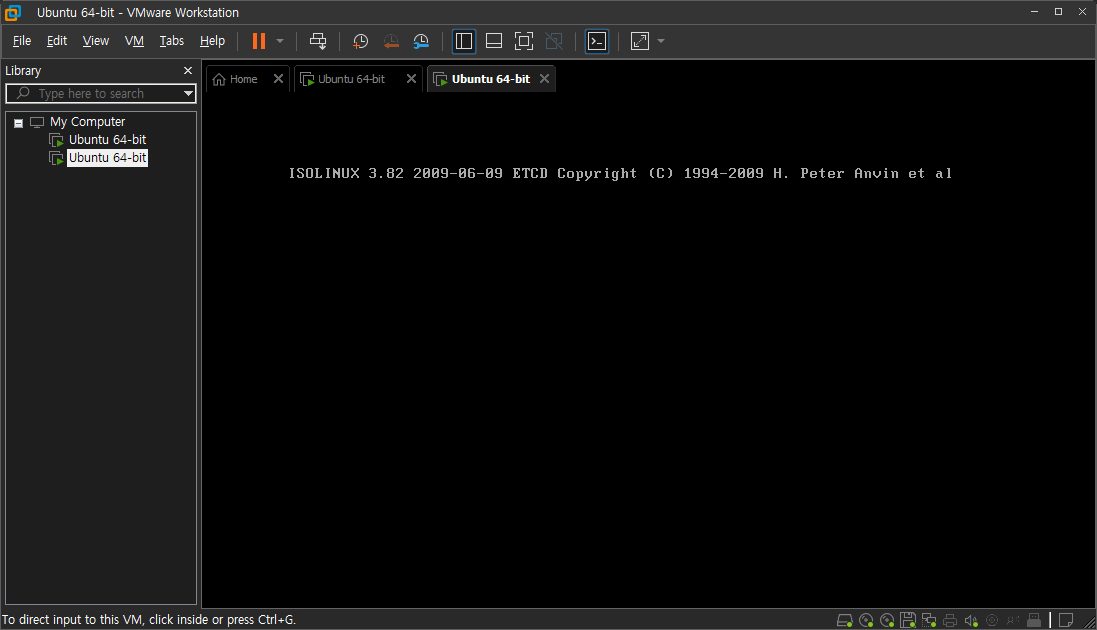Open the power options dropdown arrow
This screenshot has width=1097, height=630.
click(x=280, y=41)
